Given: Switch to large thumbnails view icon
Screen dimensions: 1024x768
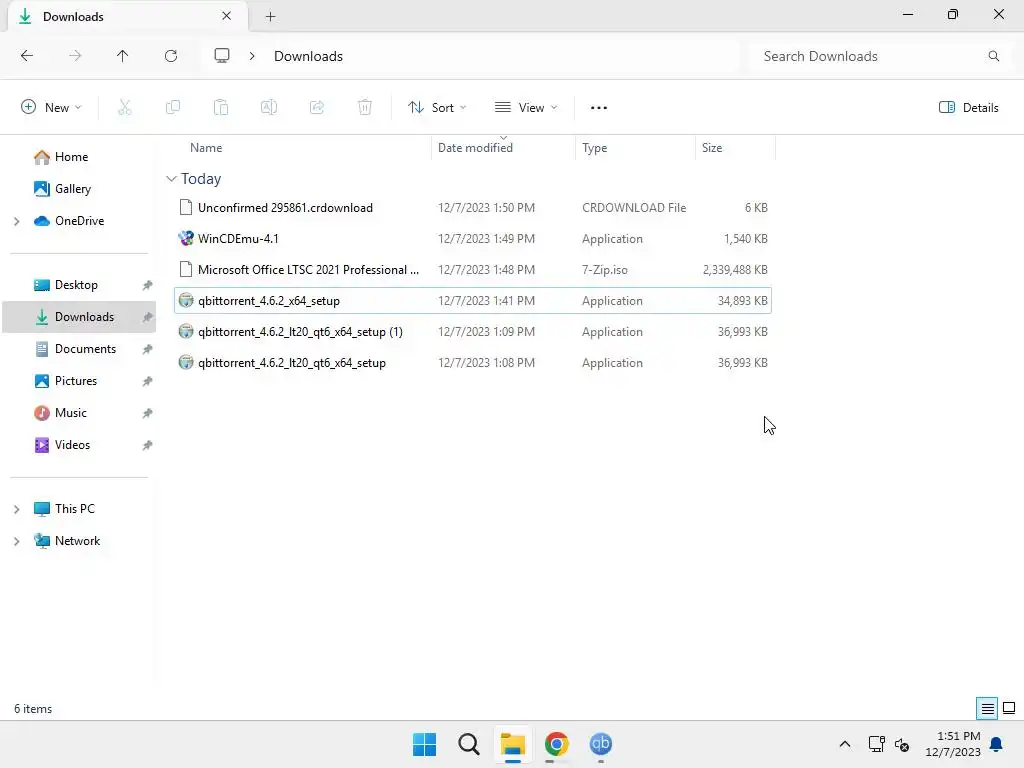Looking at the screenshot, I should [x=1009, y=708].
